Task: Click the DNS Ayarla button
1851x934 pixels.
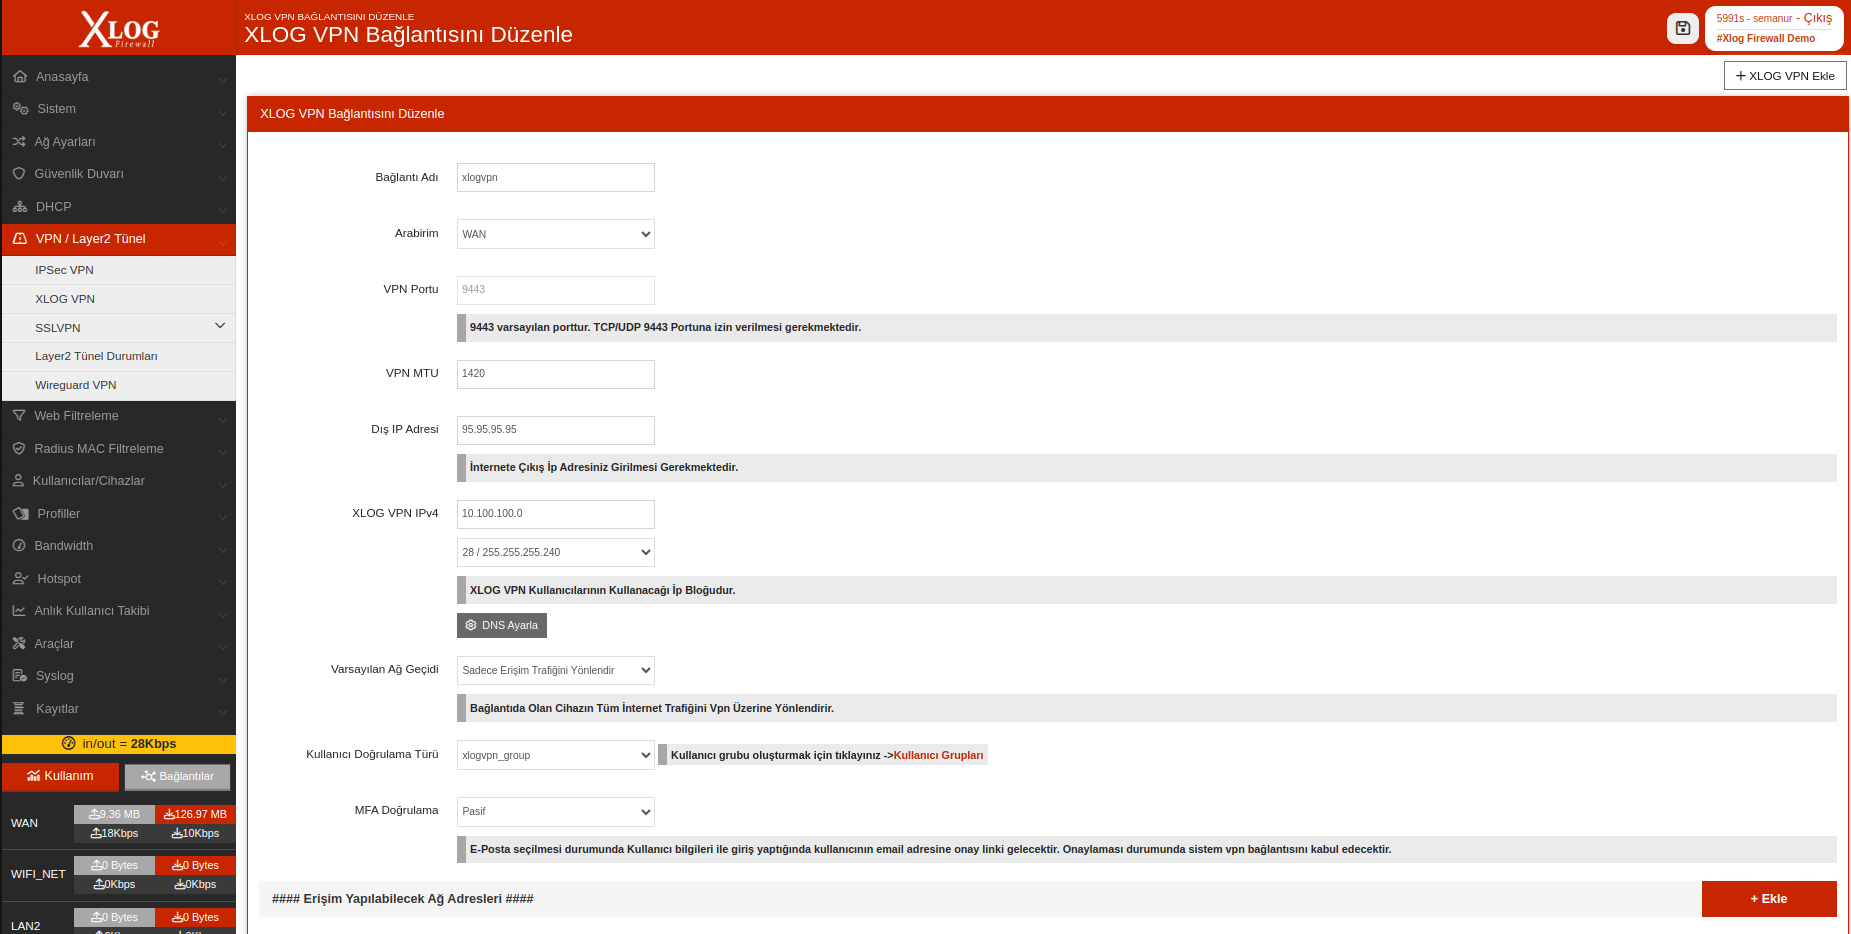Action: (x=502, y=625)
